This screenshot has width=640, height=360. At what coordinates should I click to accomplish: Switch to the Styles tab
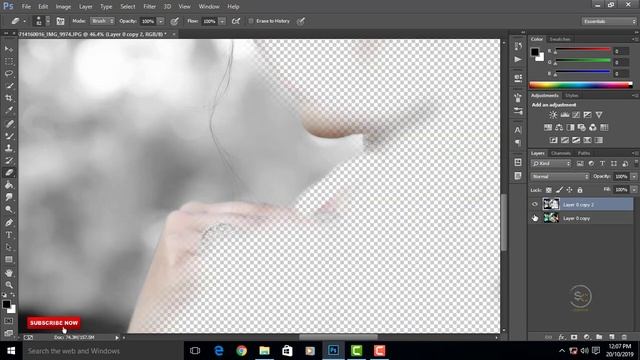pyautogui.click(x=571, y=96)
